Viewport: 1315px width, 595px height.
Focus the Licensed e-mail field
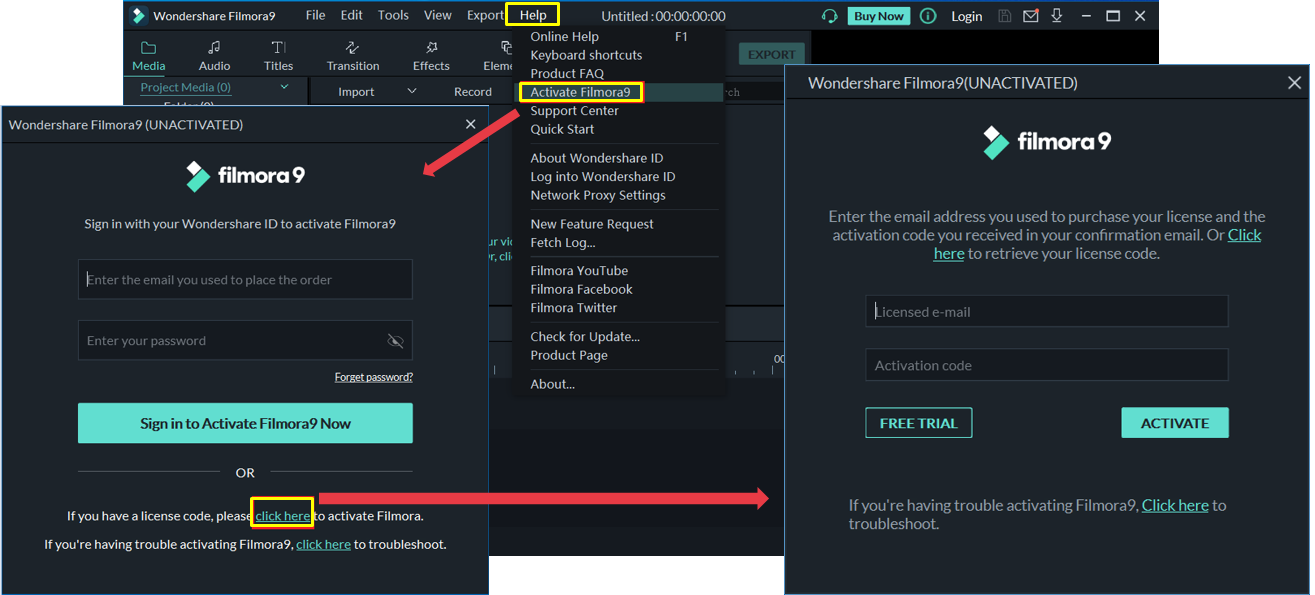pyautogui.click(x=1047, y=311)
